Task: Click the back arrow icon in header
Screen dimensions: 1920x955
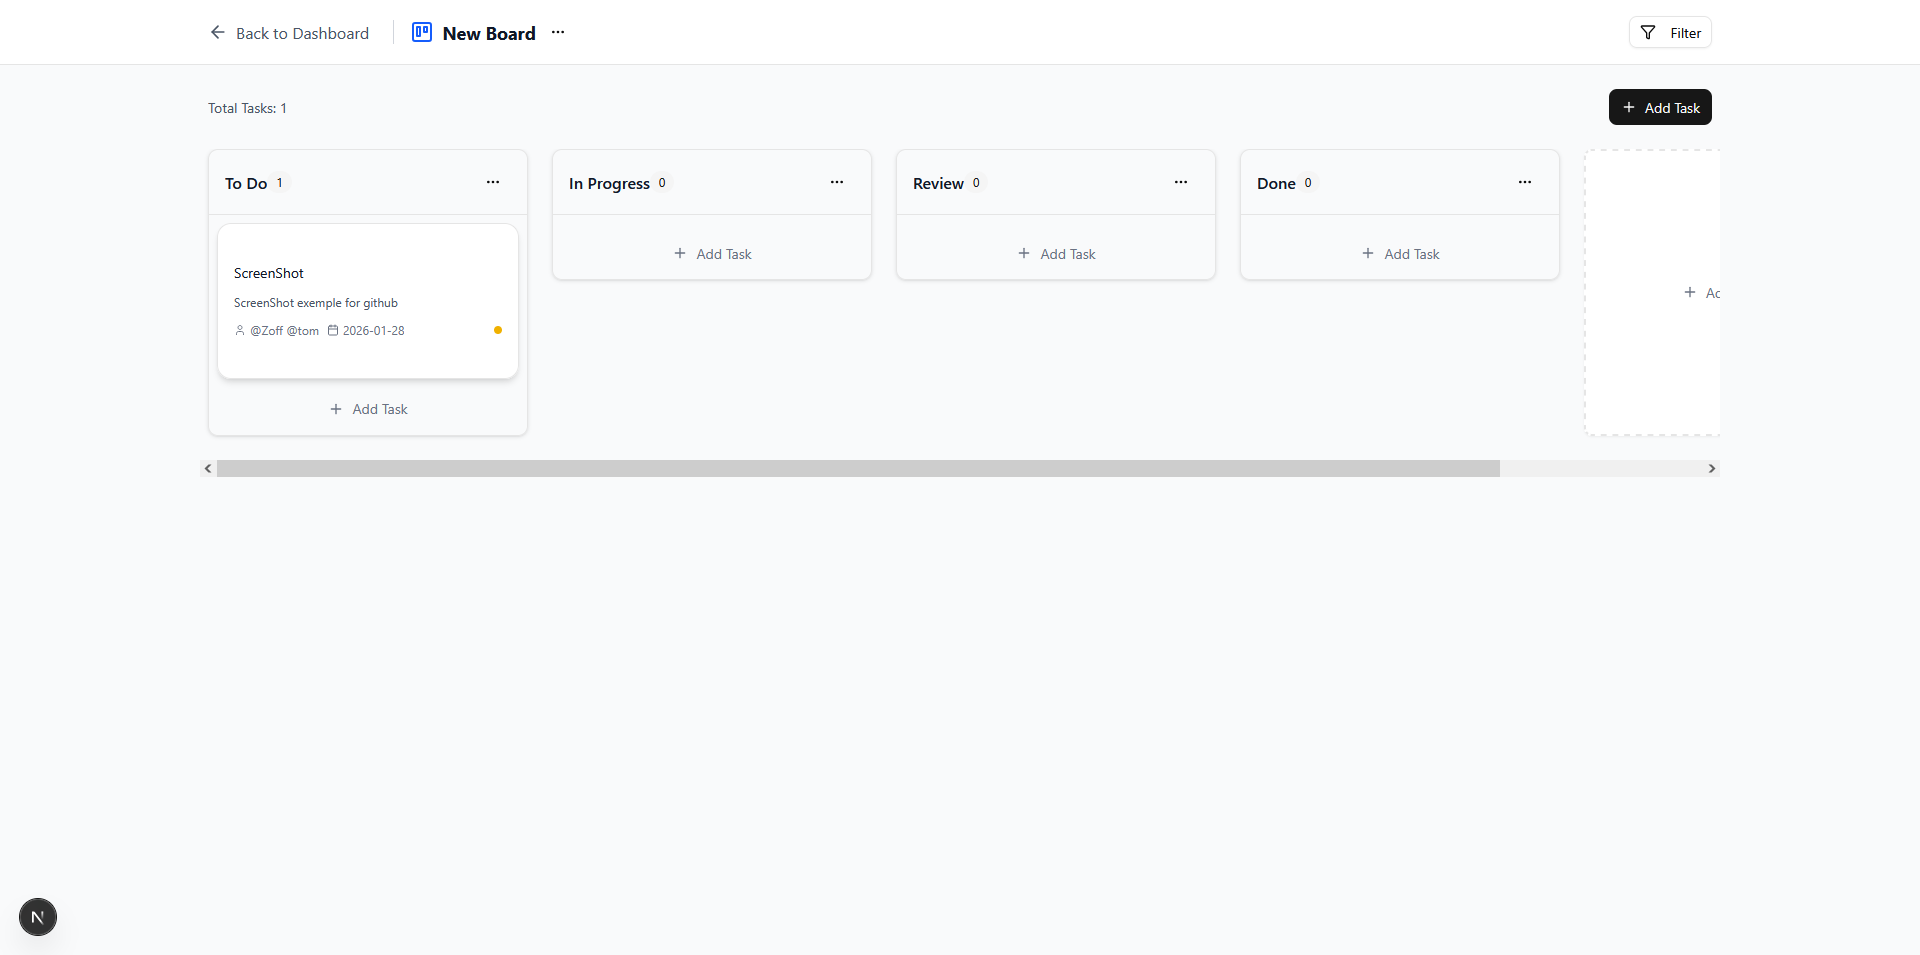Action: tap(217, 32)
